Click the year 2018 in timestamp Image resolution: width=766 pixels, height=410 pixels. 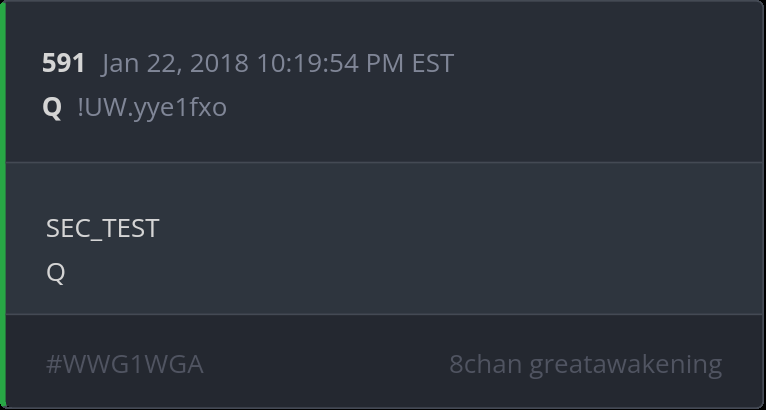[219, 63]
